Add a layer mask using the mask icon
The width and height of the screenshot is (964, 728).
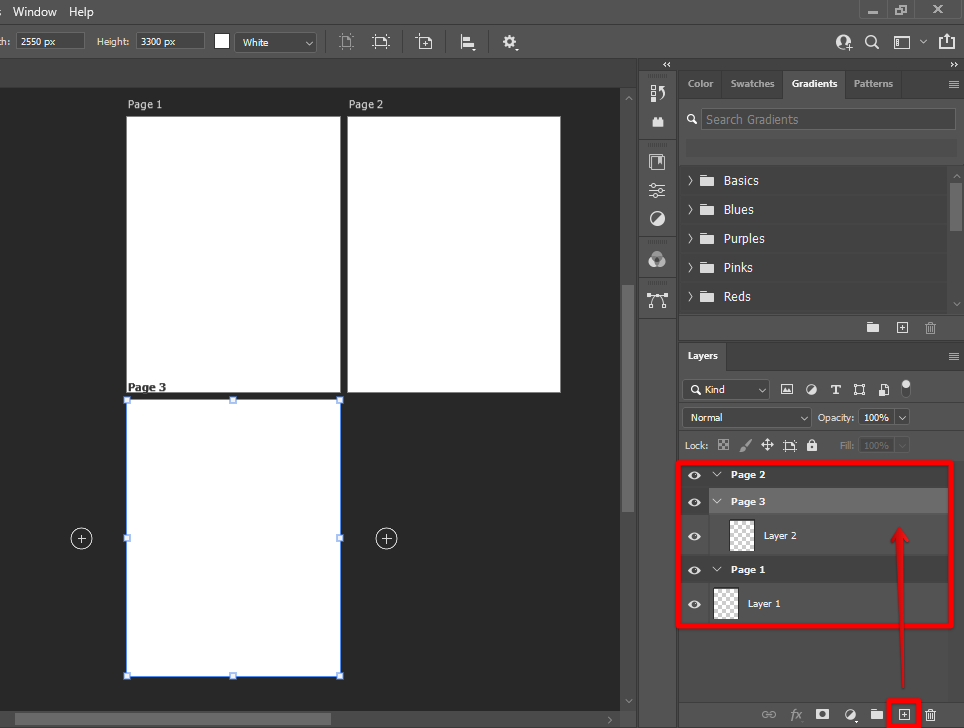(822, 714)
